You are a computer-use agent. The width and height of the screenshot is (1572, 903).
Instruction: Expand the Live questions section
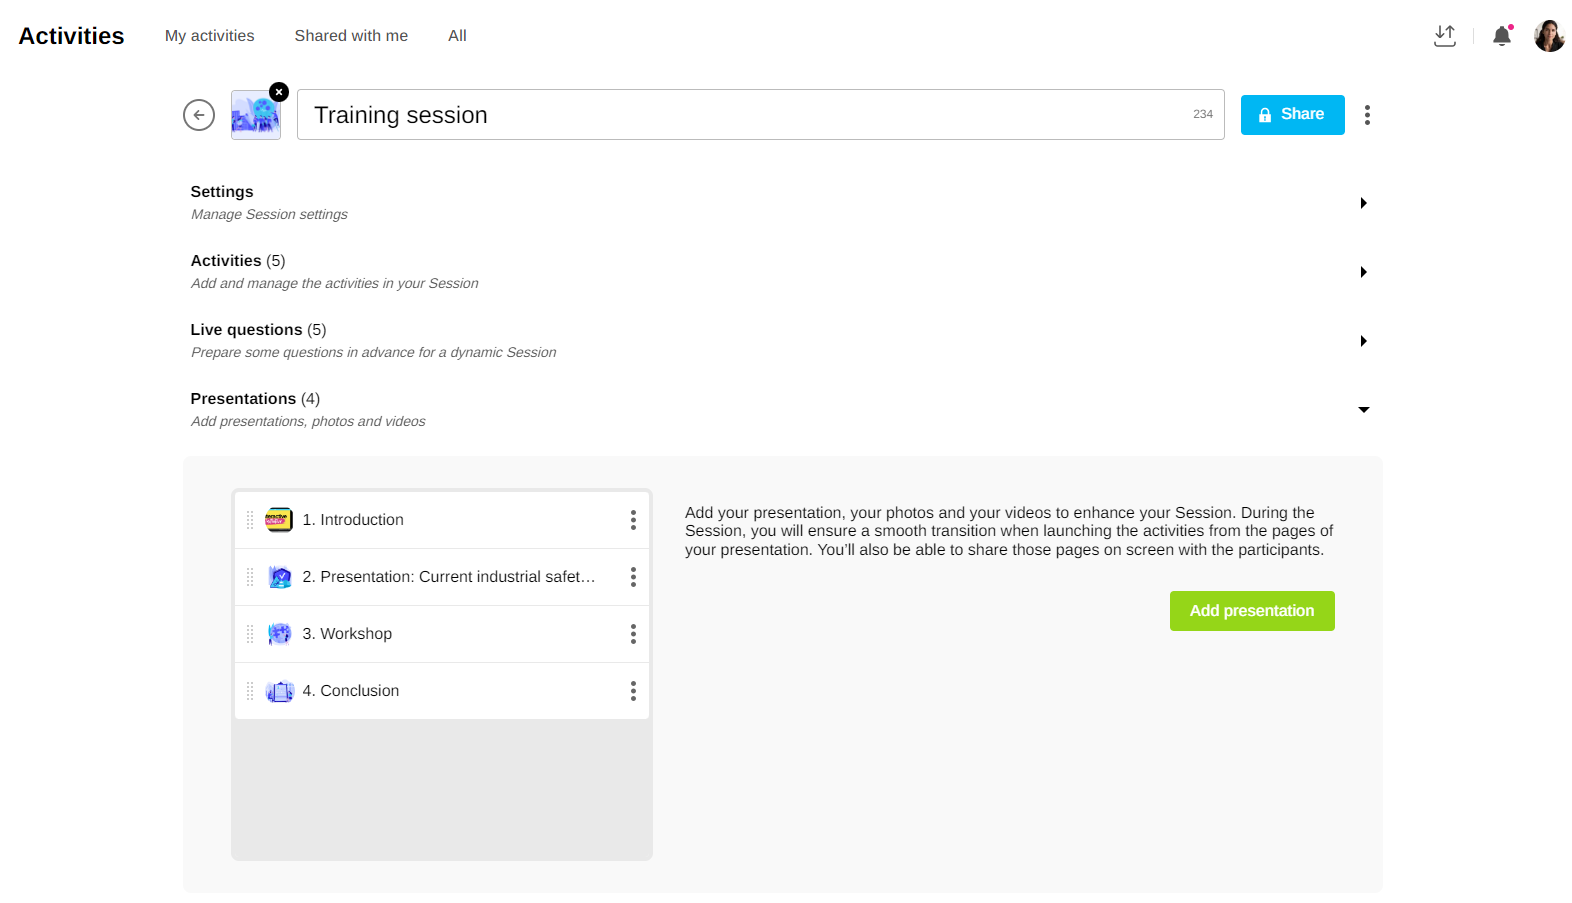click(x=1363, y=341)
